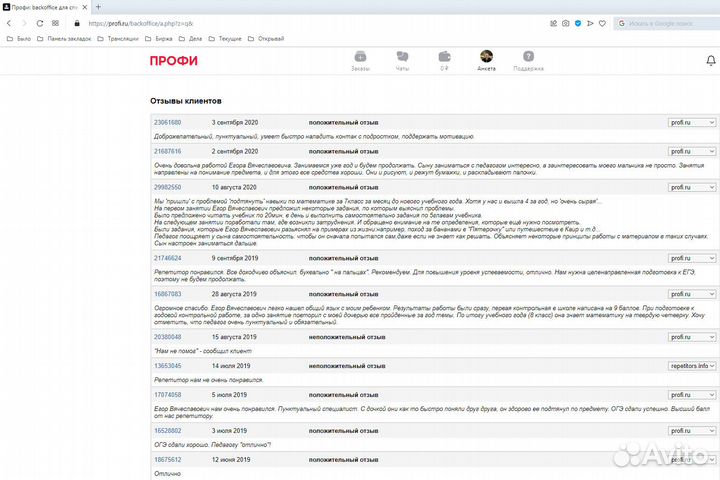Expand profi.ru dropdown for 3 сентября 2020 review
Image resolution: width=720 pixels, height=480 pixels.
pos(692,123)
